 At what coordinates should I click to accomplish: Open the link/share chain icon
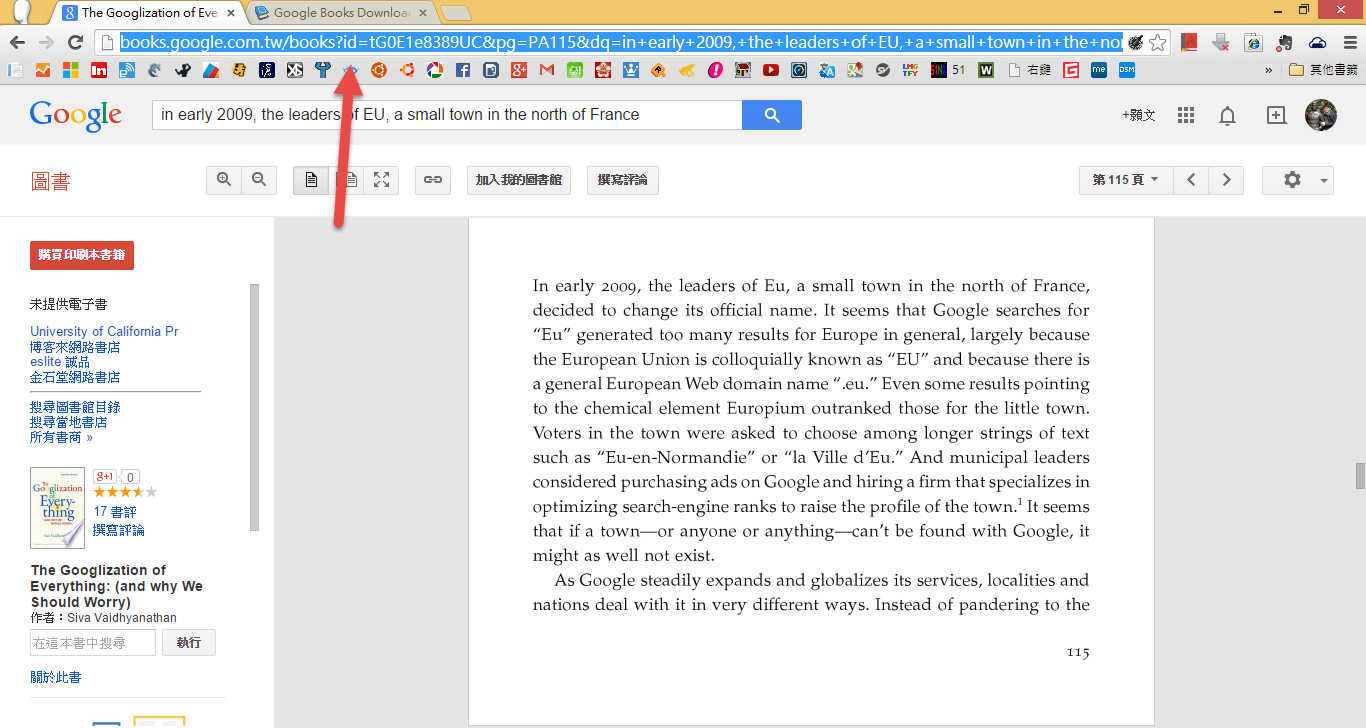click(433, 180)
